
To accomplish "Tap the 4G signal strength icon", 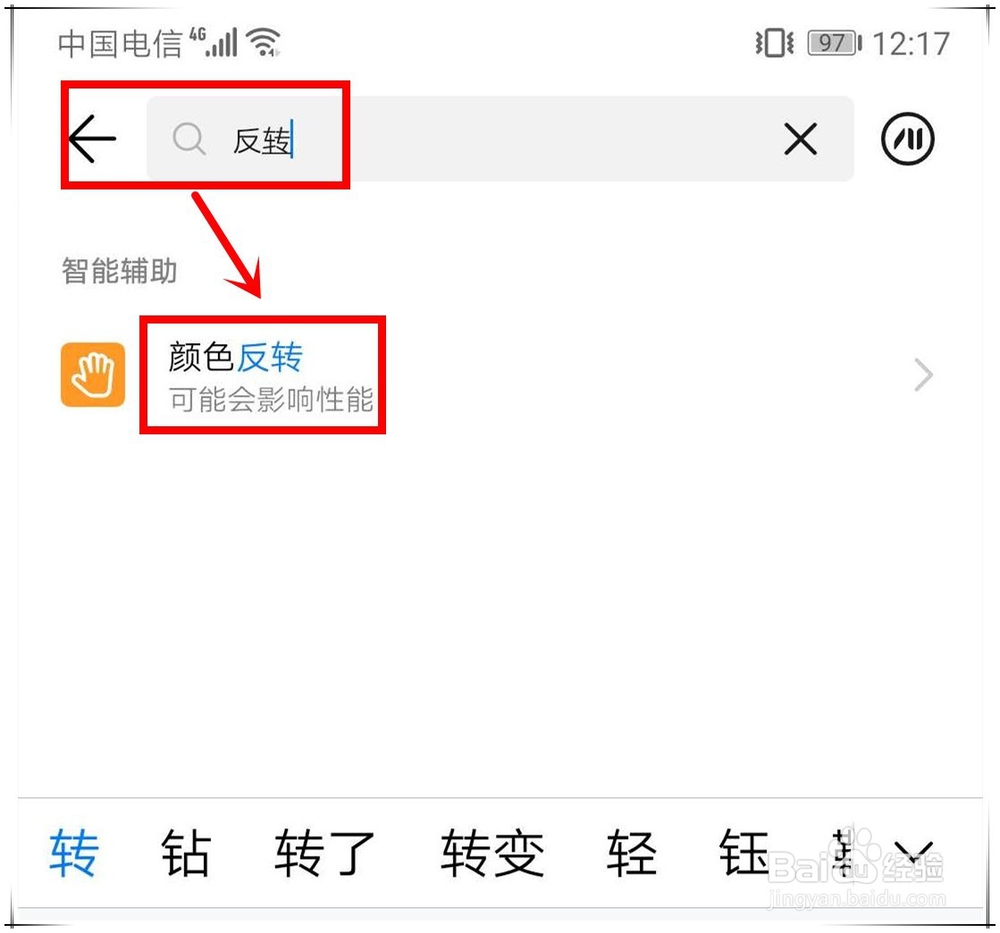I will pos(214,42).
